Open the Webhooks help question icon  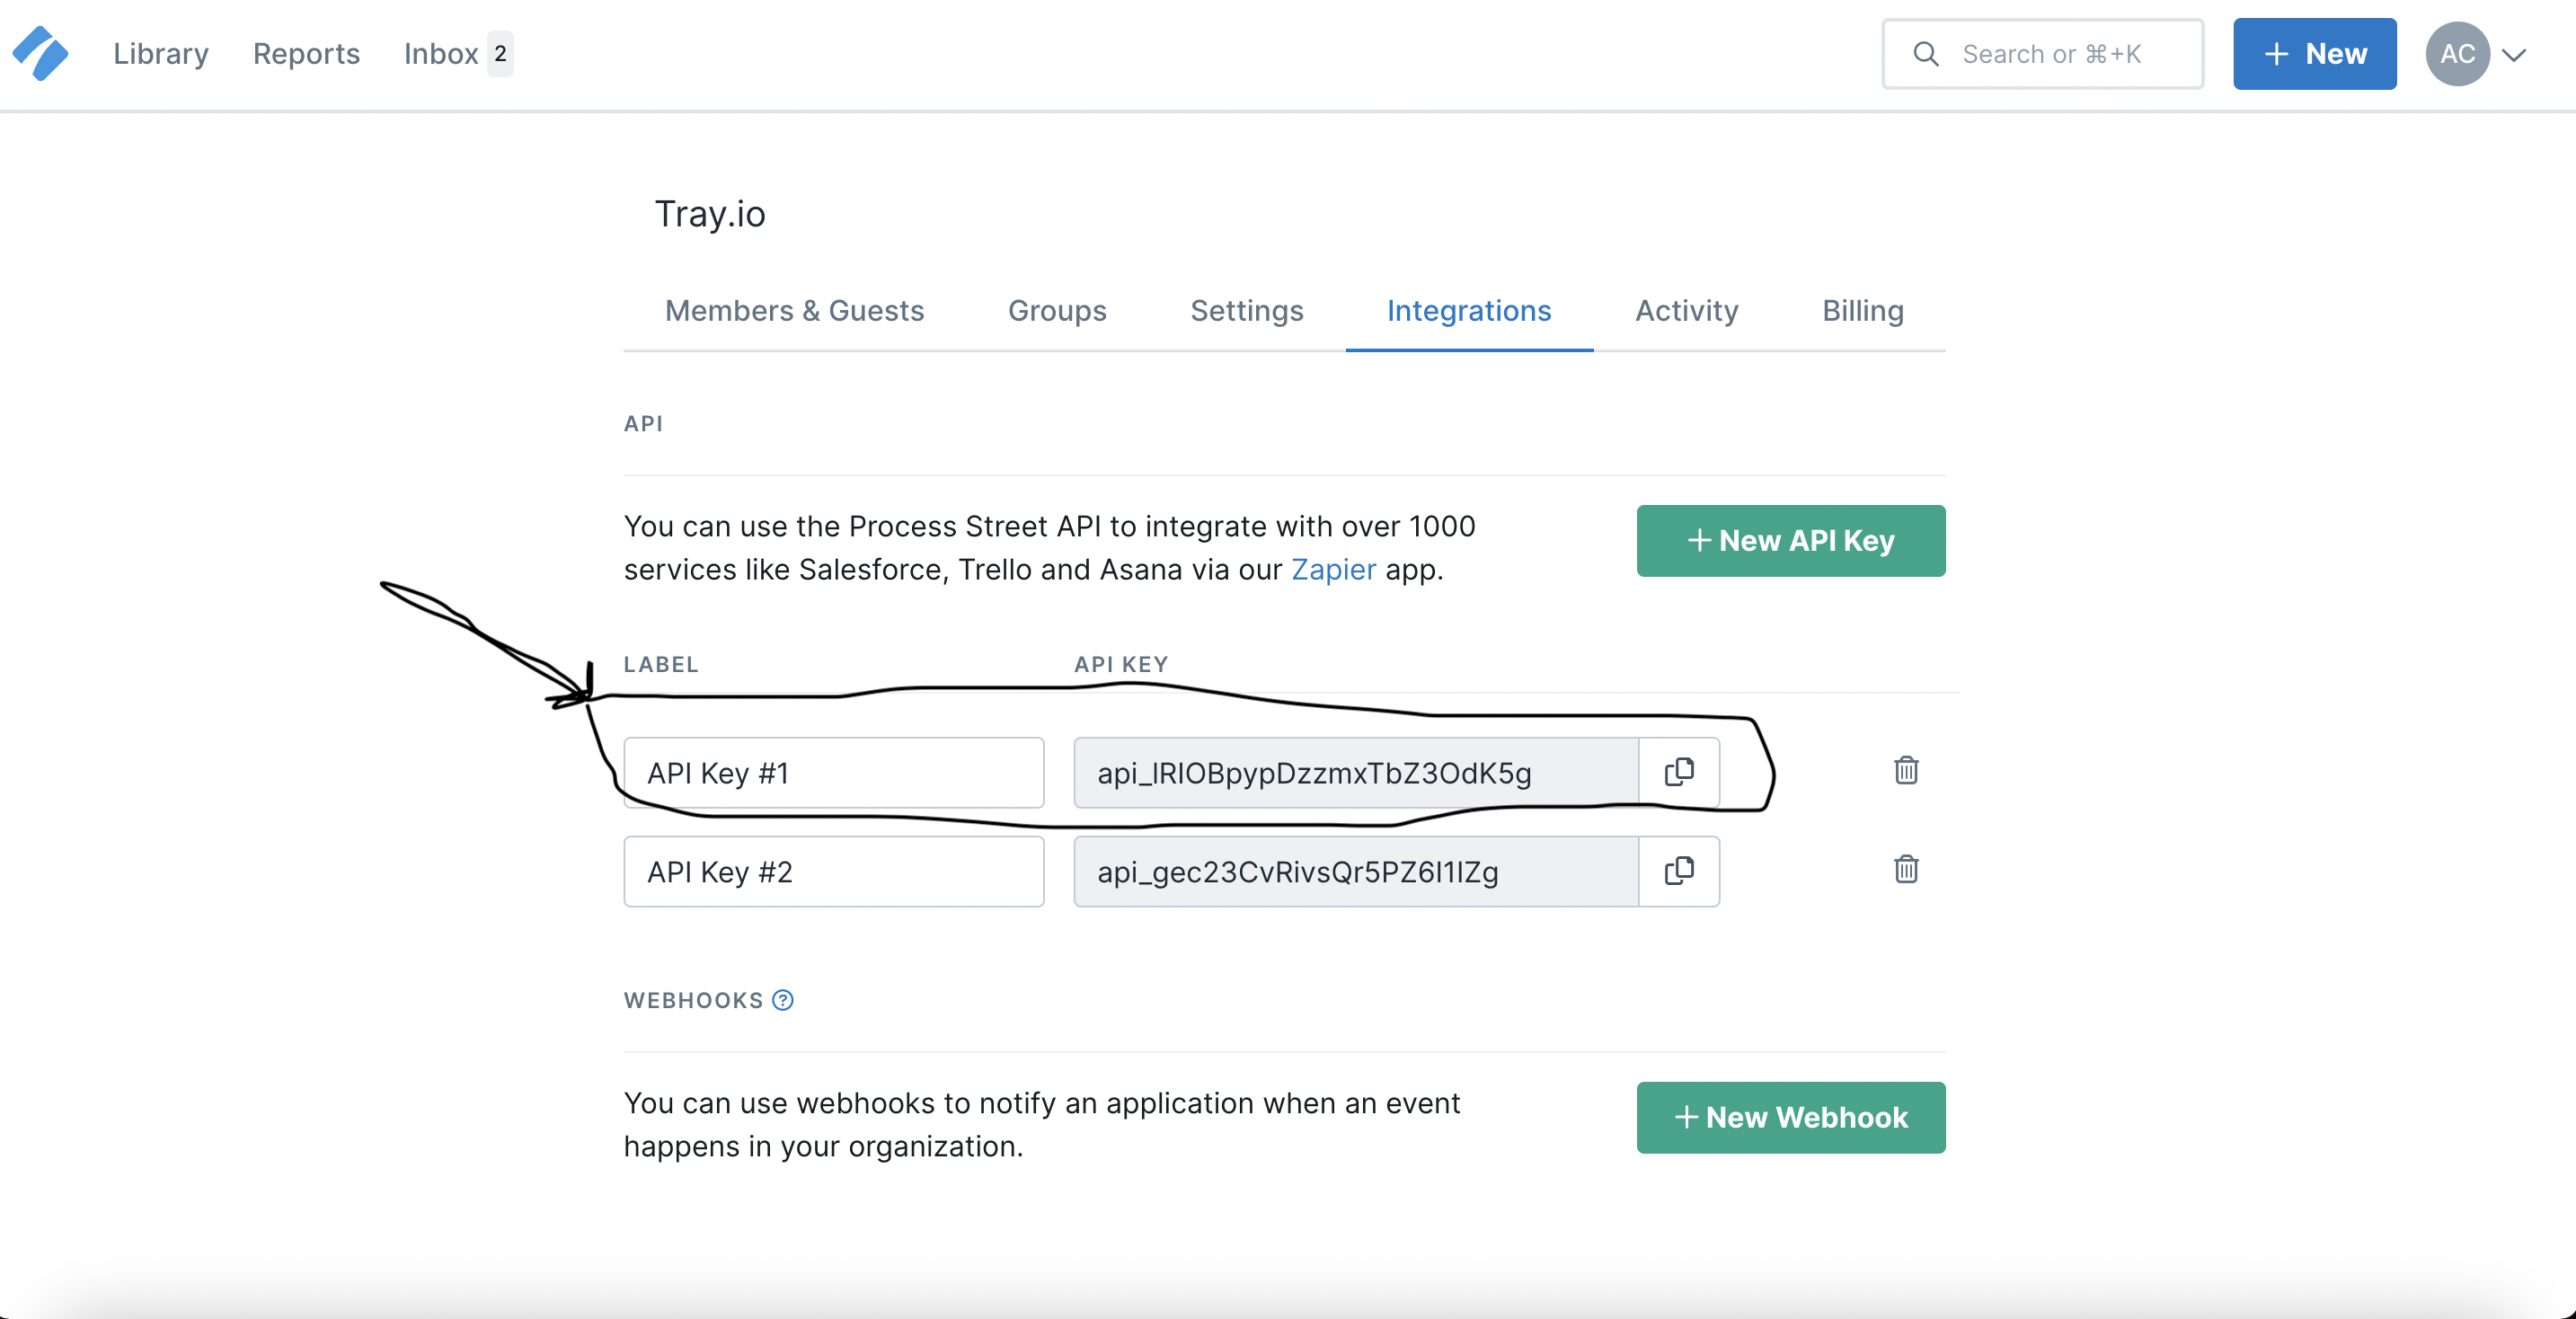point(782,999)
